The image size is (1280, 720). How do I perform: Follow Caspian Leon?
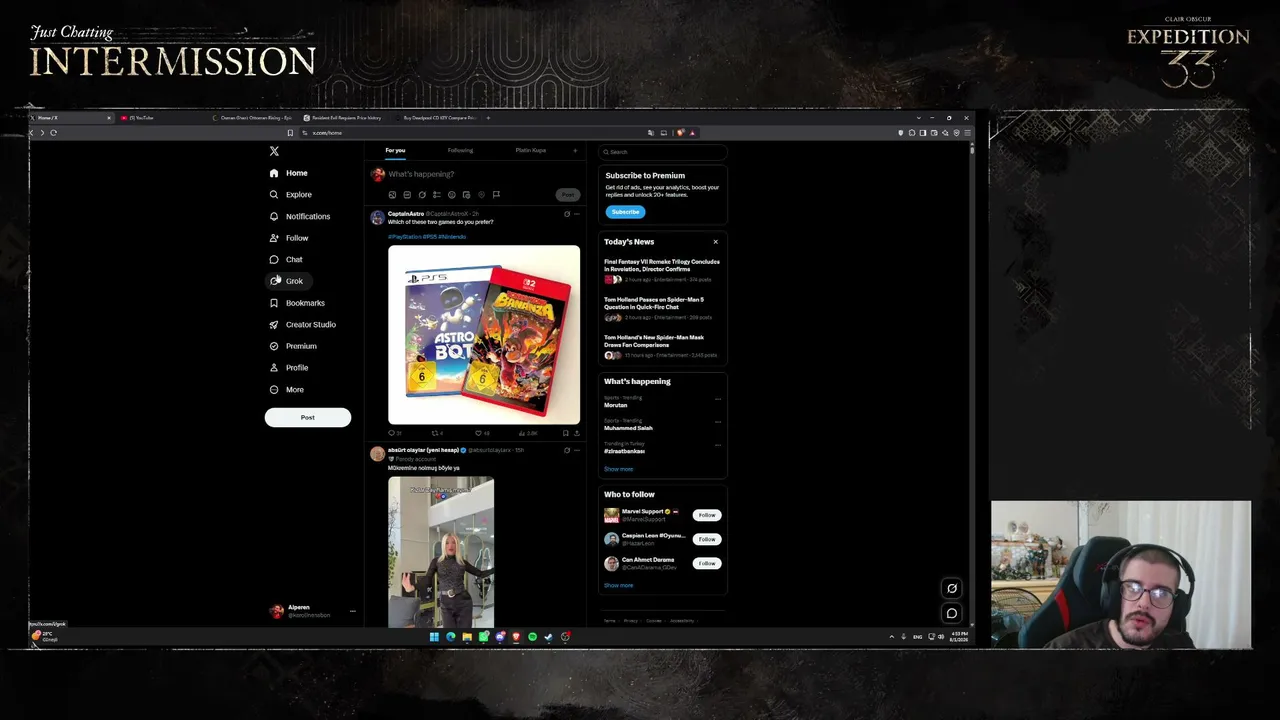(x=707, y=539)
